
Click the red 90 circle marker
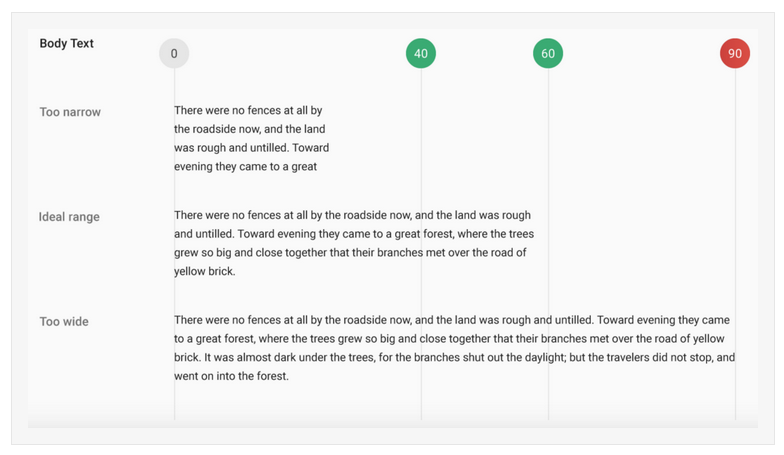(735, 54)
